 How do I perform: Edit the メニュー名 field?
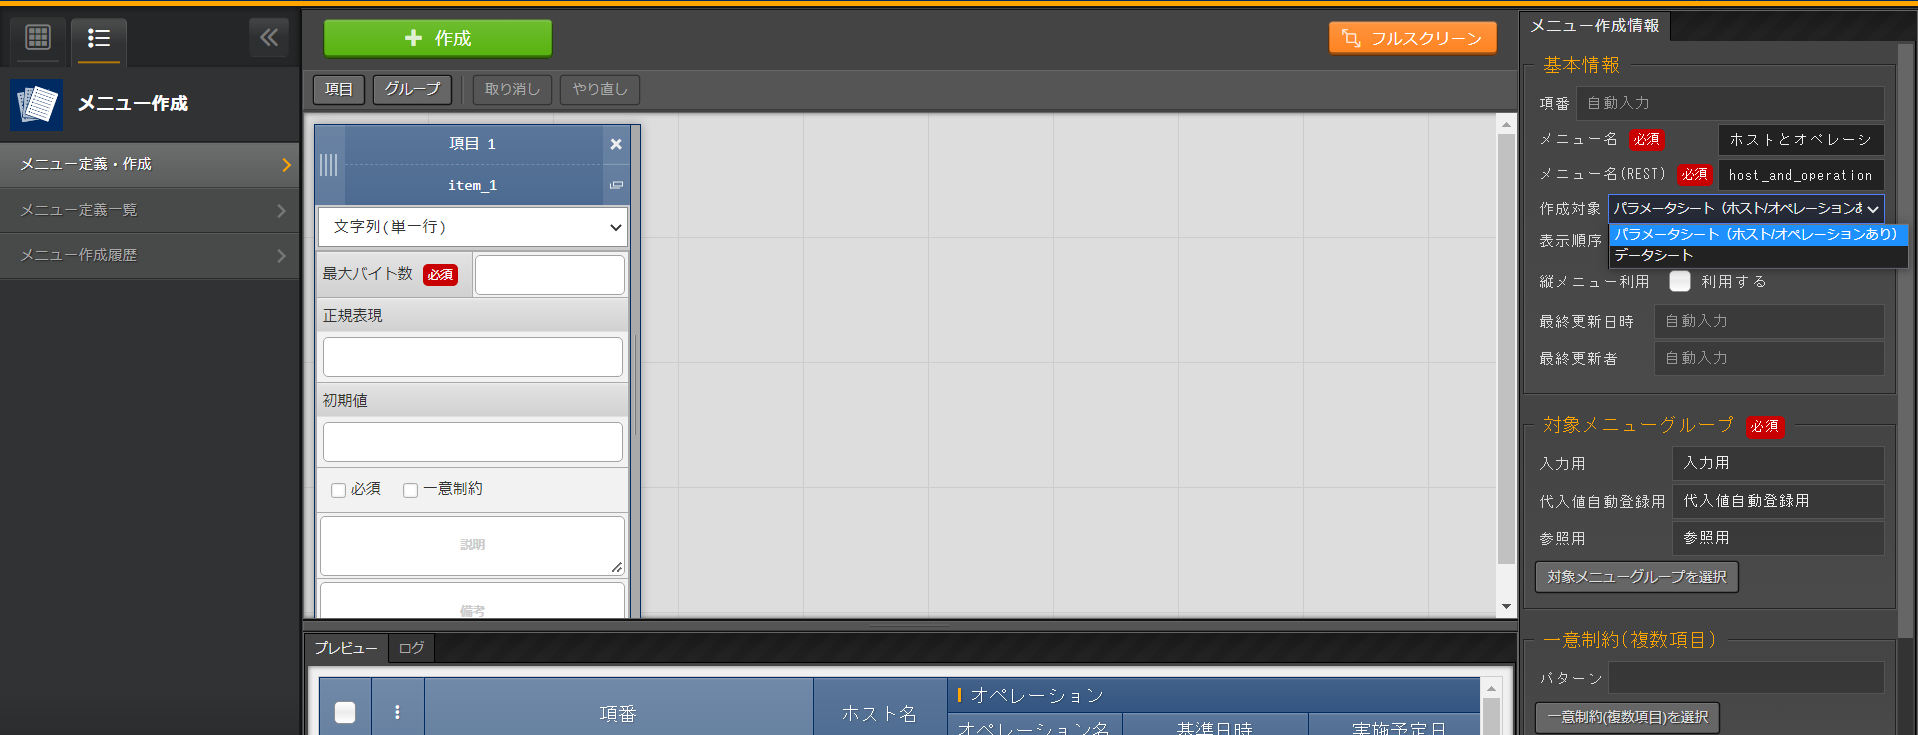tap(1801, 140)
